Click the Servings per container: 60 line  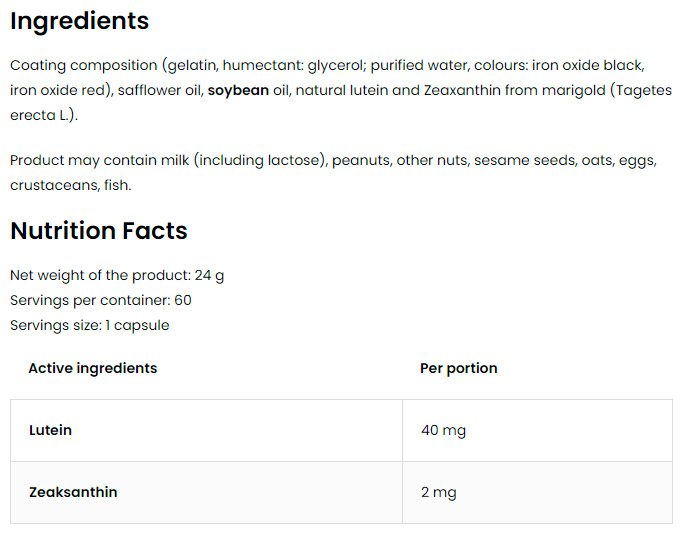coord(101,300)
